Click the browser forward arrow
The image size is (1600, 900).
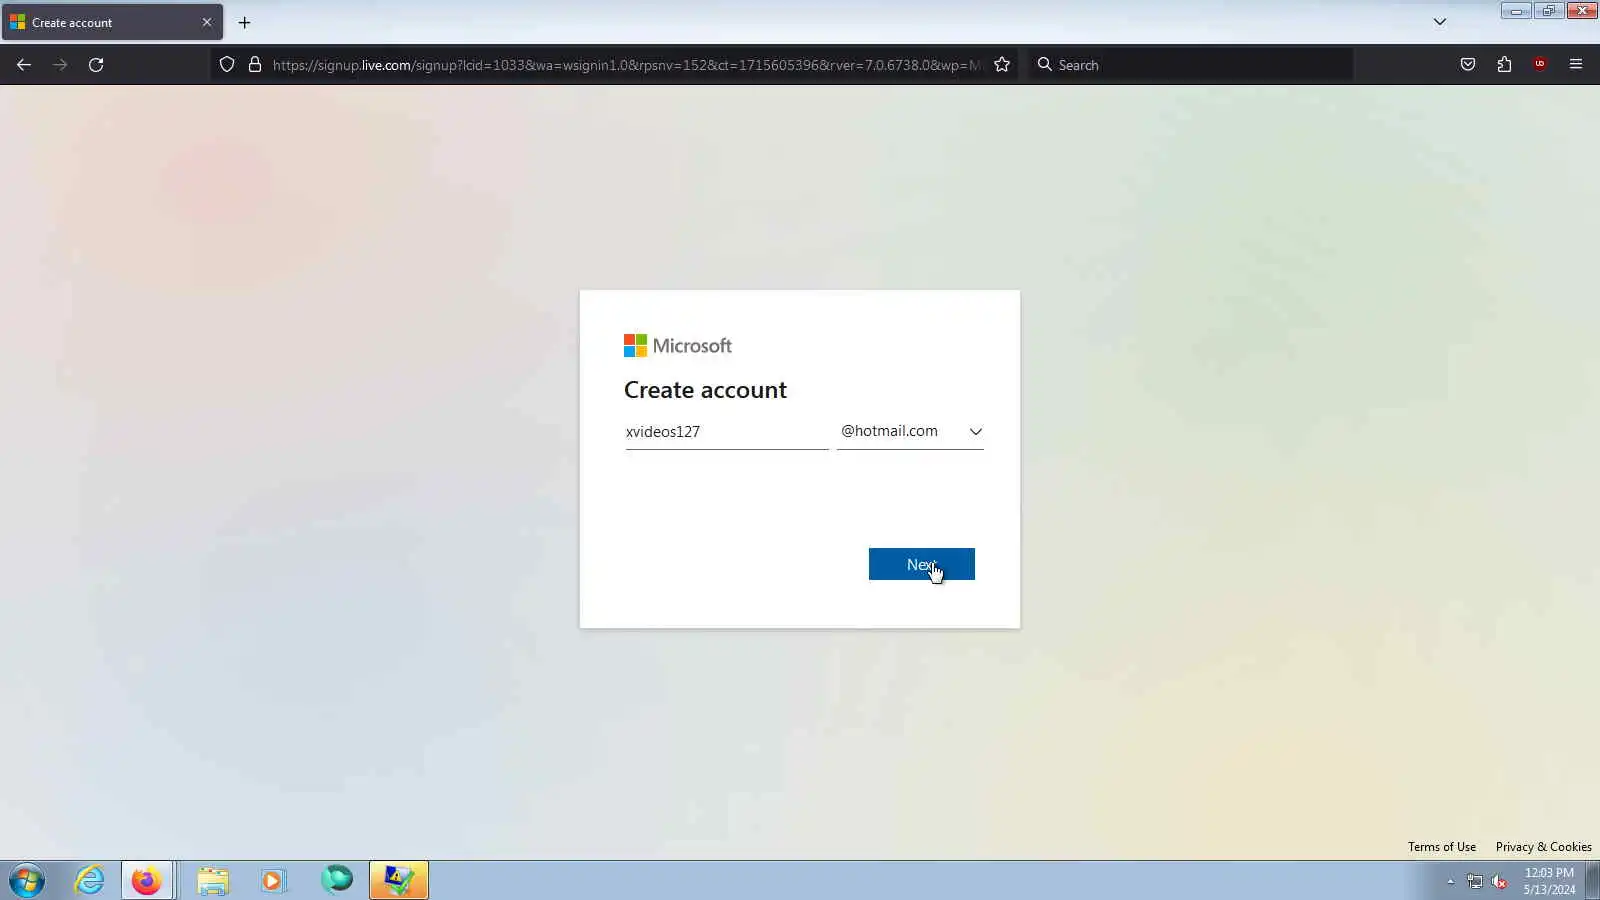[x=60, y=65]
